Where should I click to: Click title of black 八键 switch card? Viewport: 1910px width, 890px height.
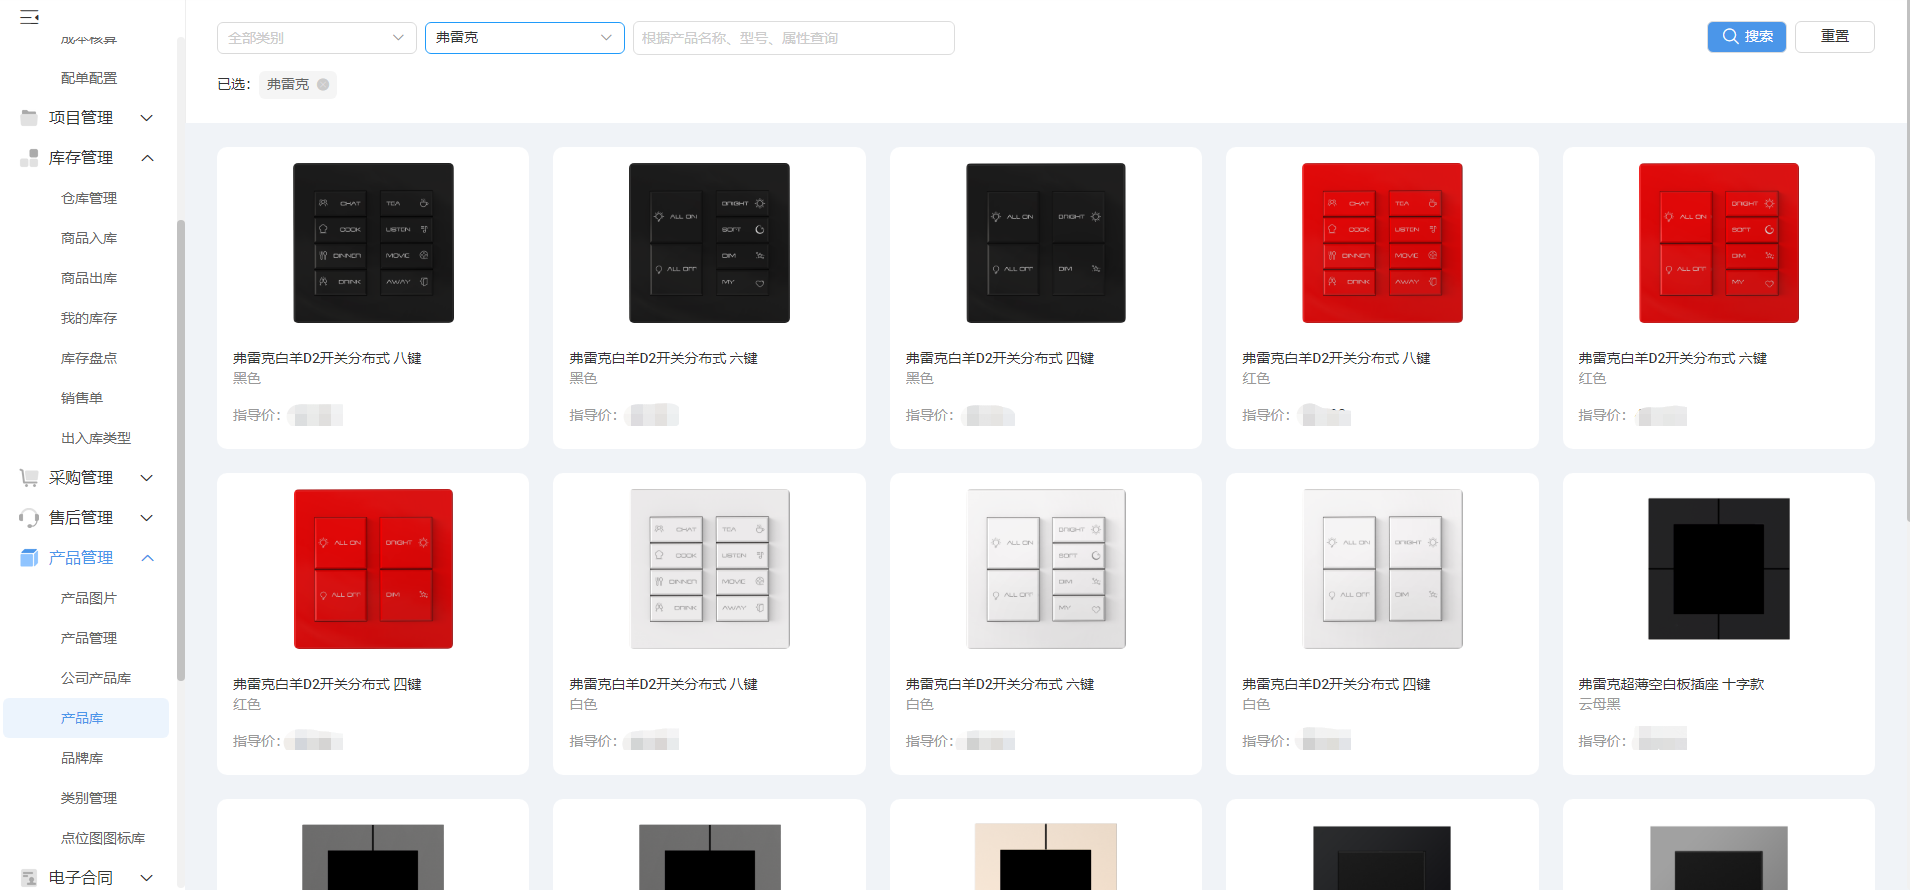pos(327,358)
